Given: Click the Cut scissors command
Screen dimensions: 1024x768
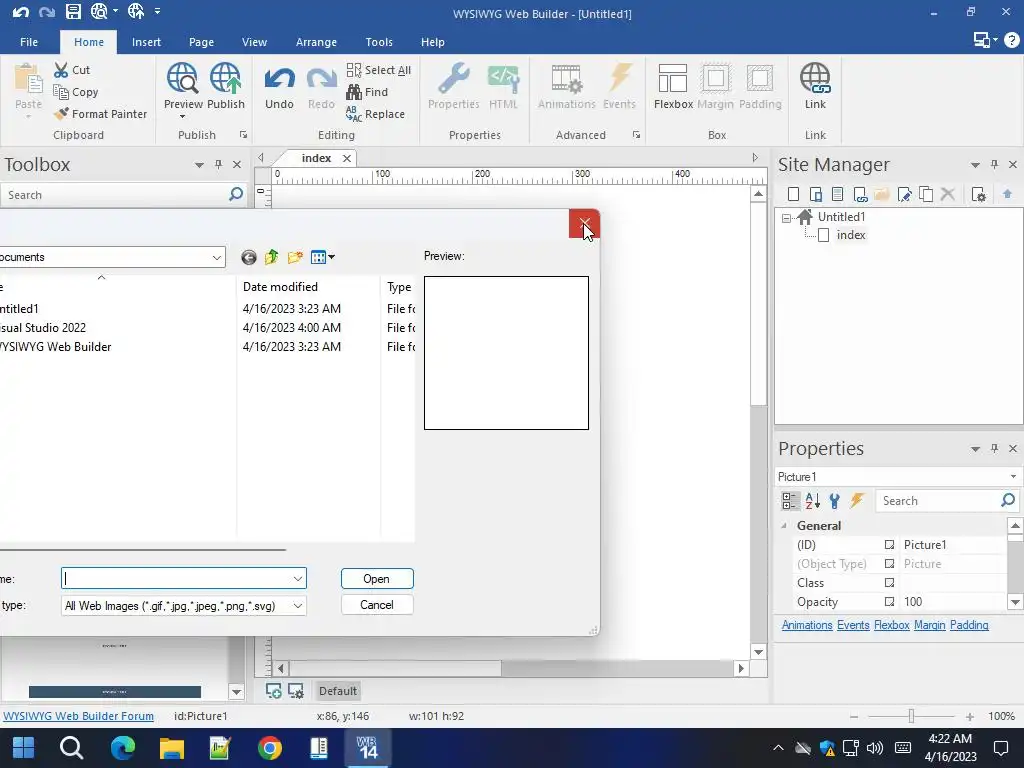Looking at the screenshot, I should click(72, 70).
